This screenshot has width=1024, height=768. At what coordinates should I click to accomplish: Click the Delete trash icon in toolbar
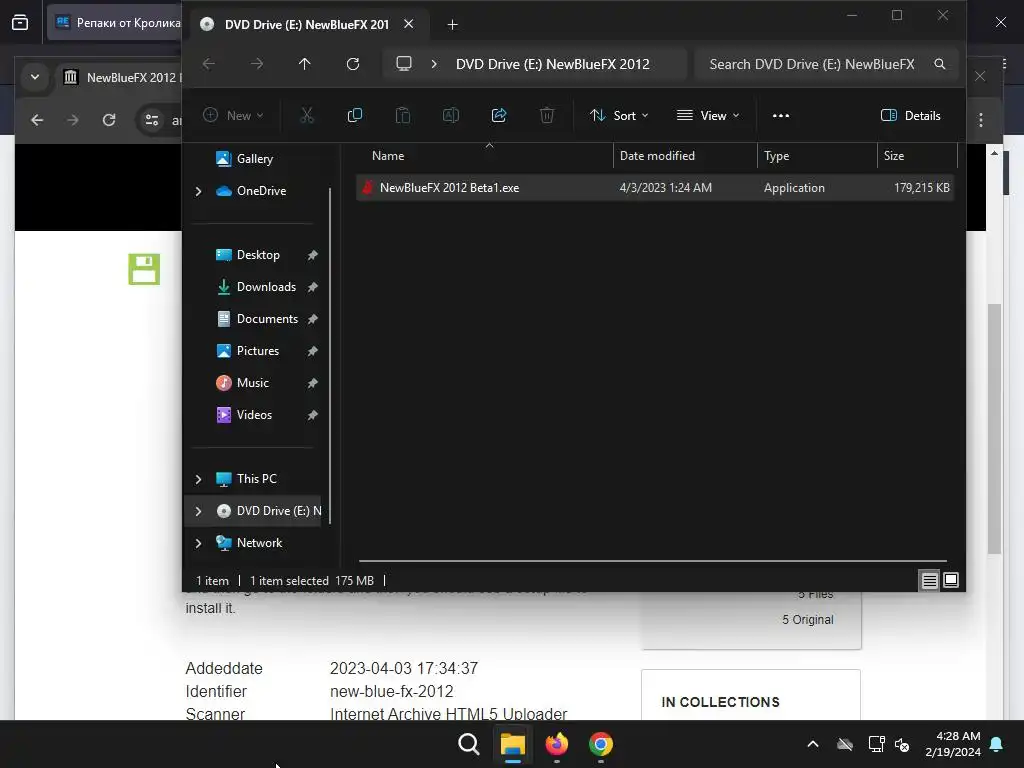tap(547, 116)
